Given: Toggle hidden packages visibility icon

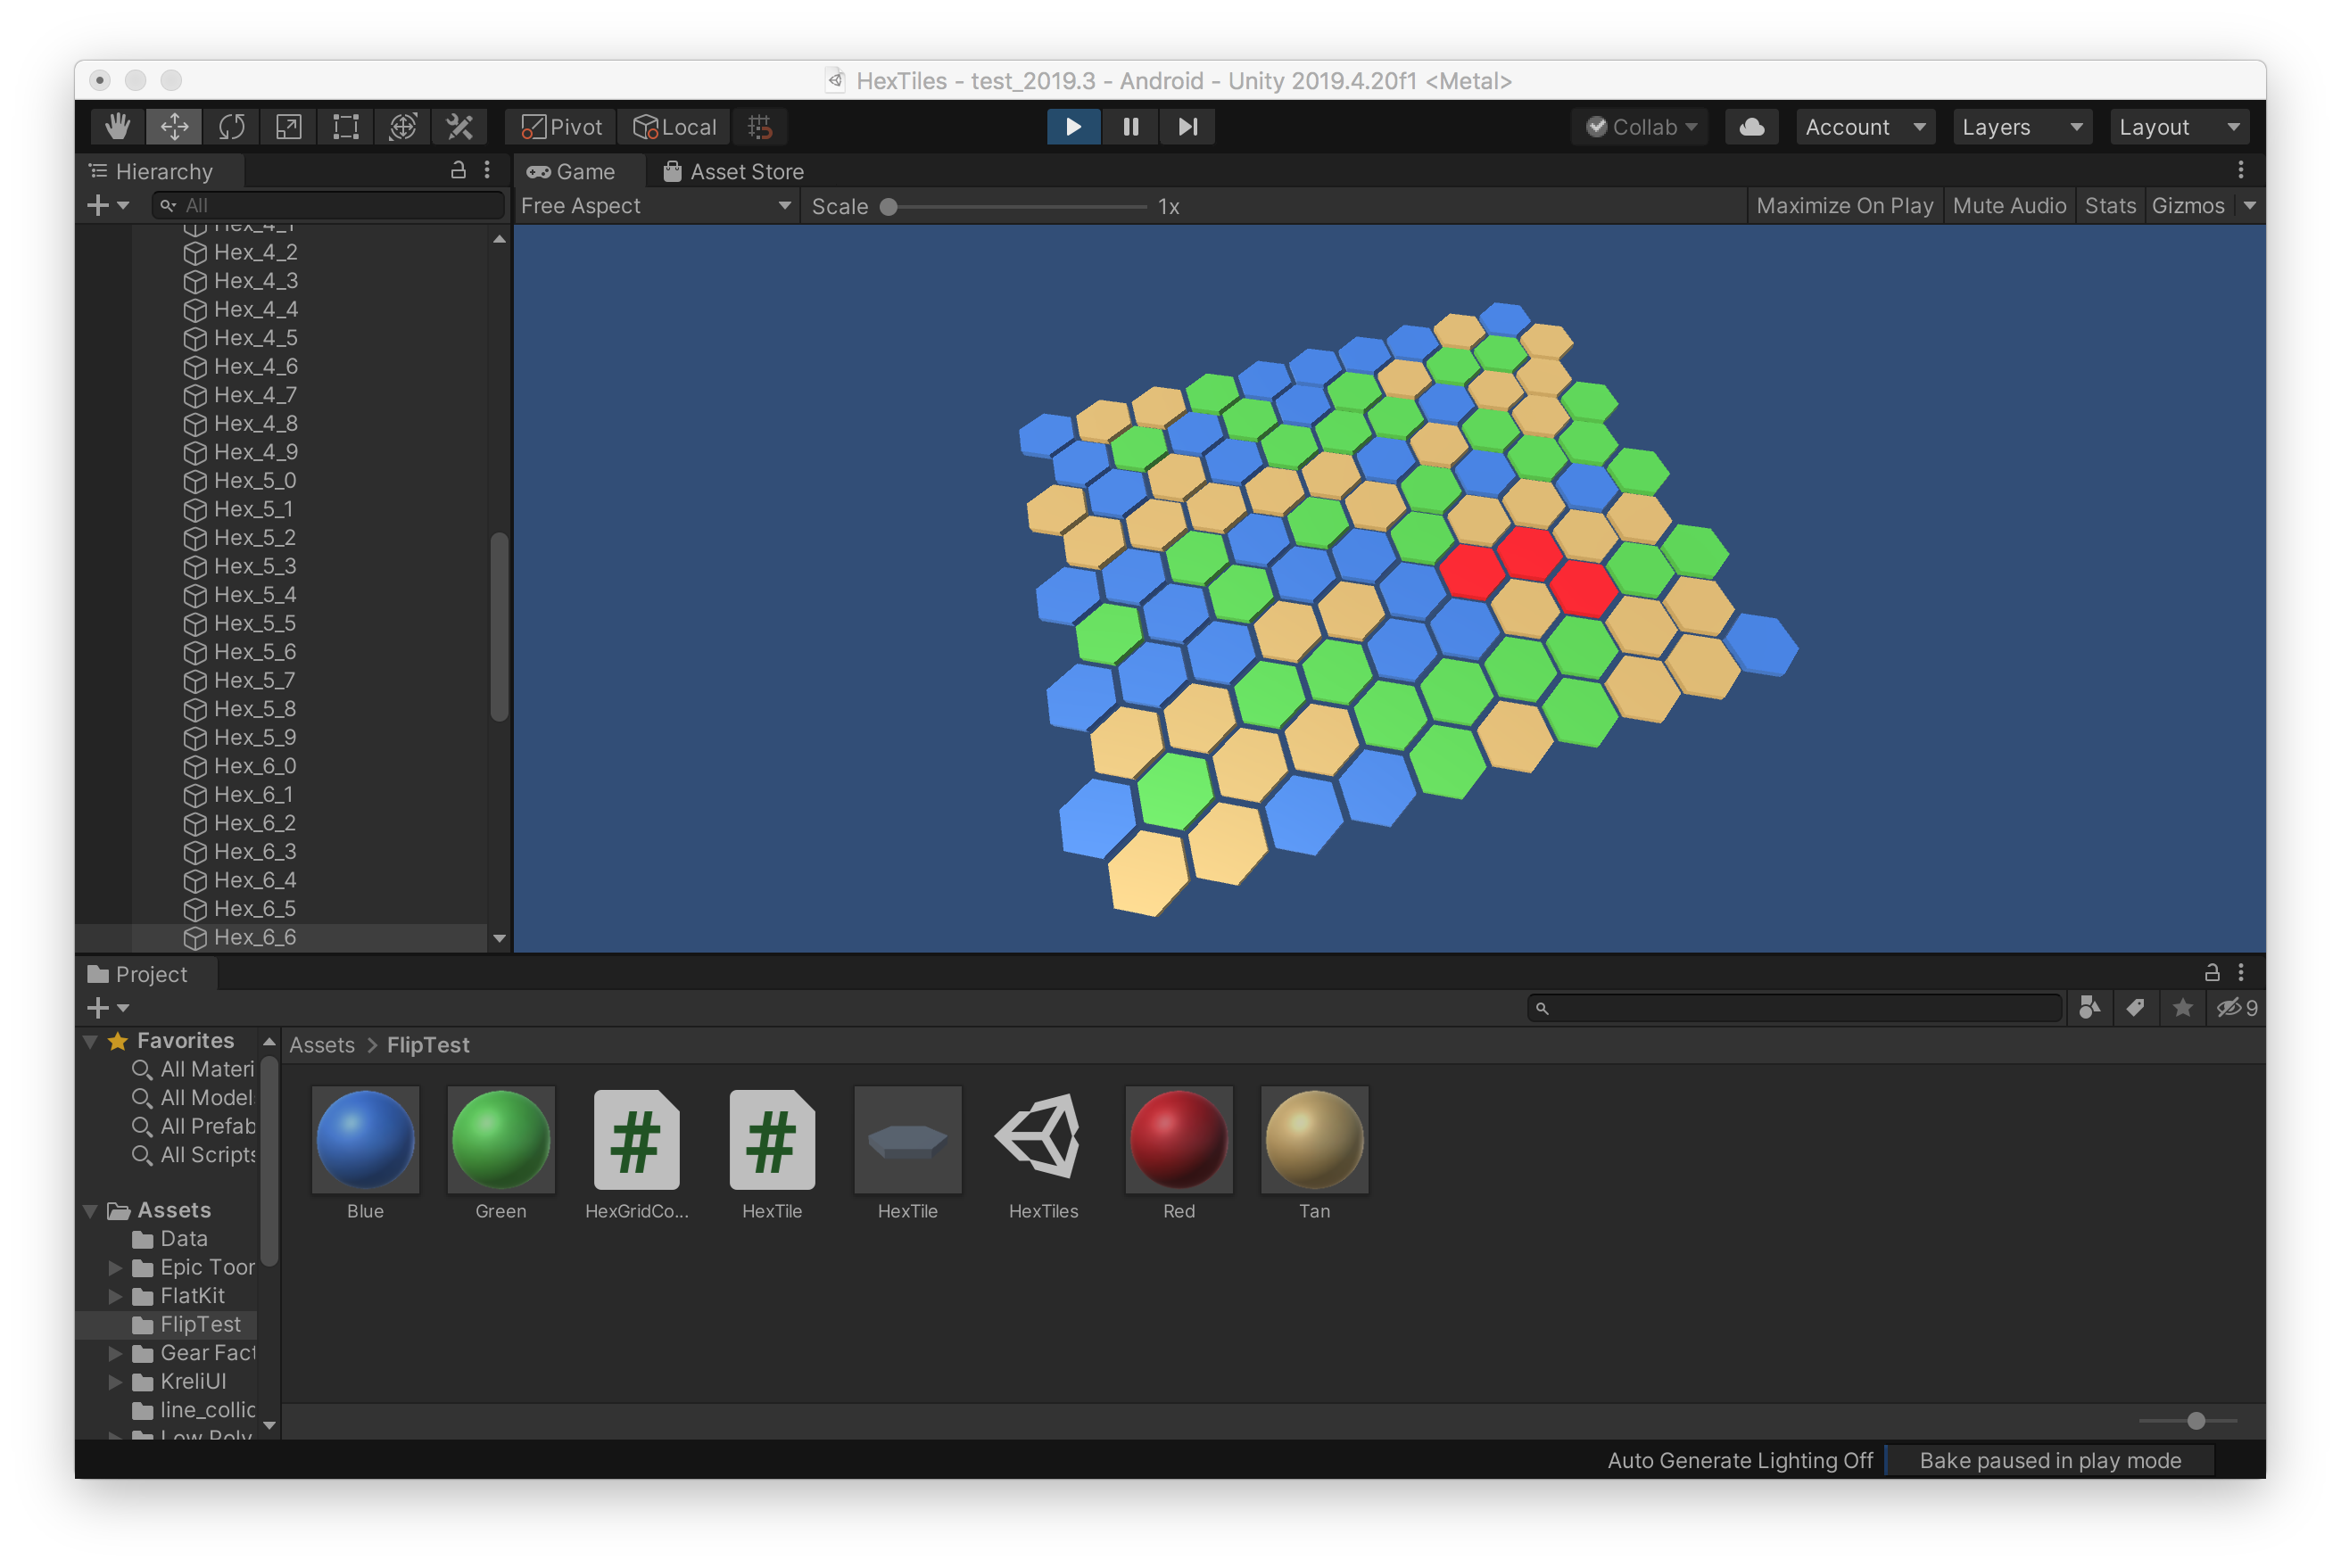Looking at the screenshot, I should (2236, 1007).
